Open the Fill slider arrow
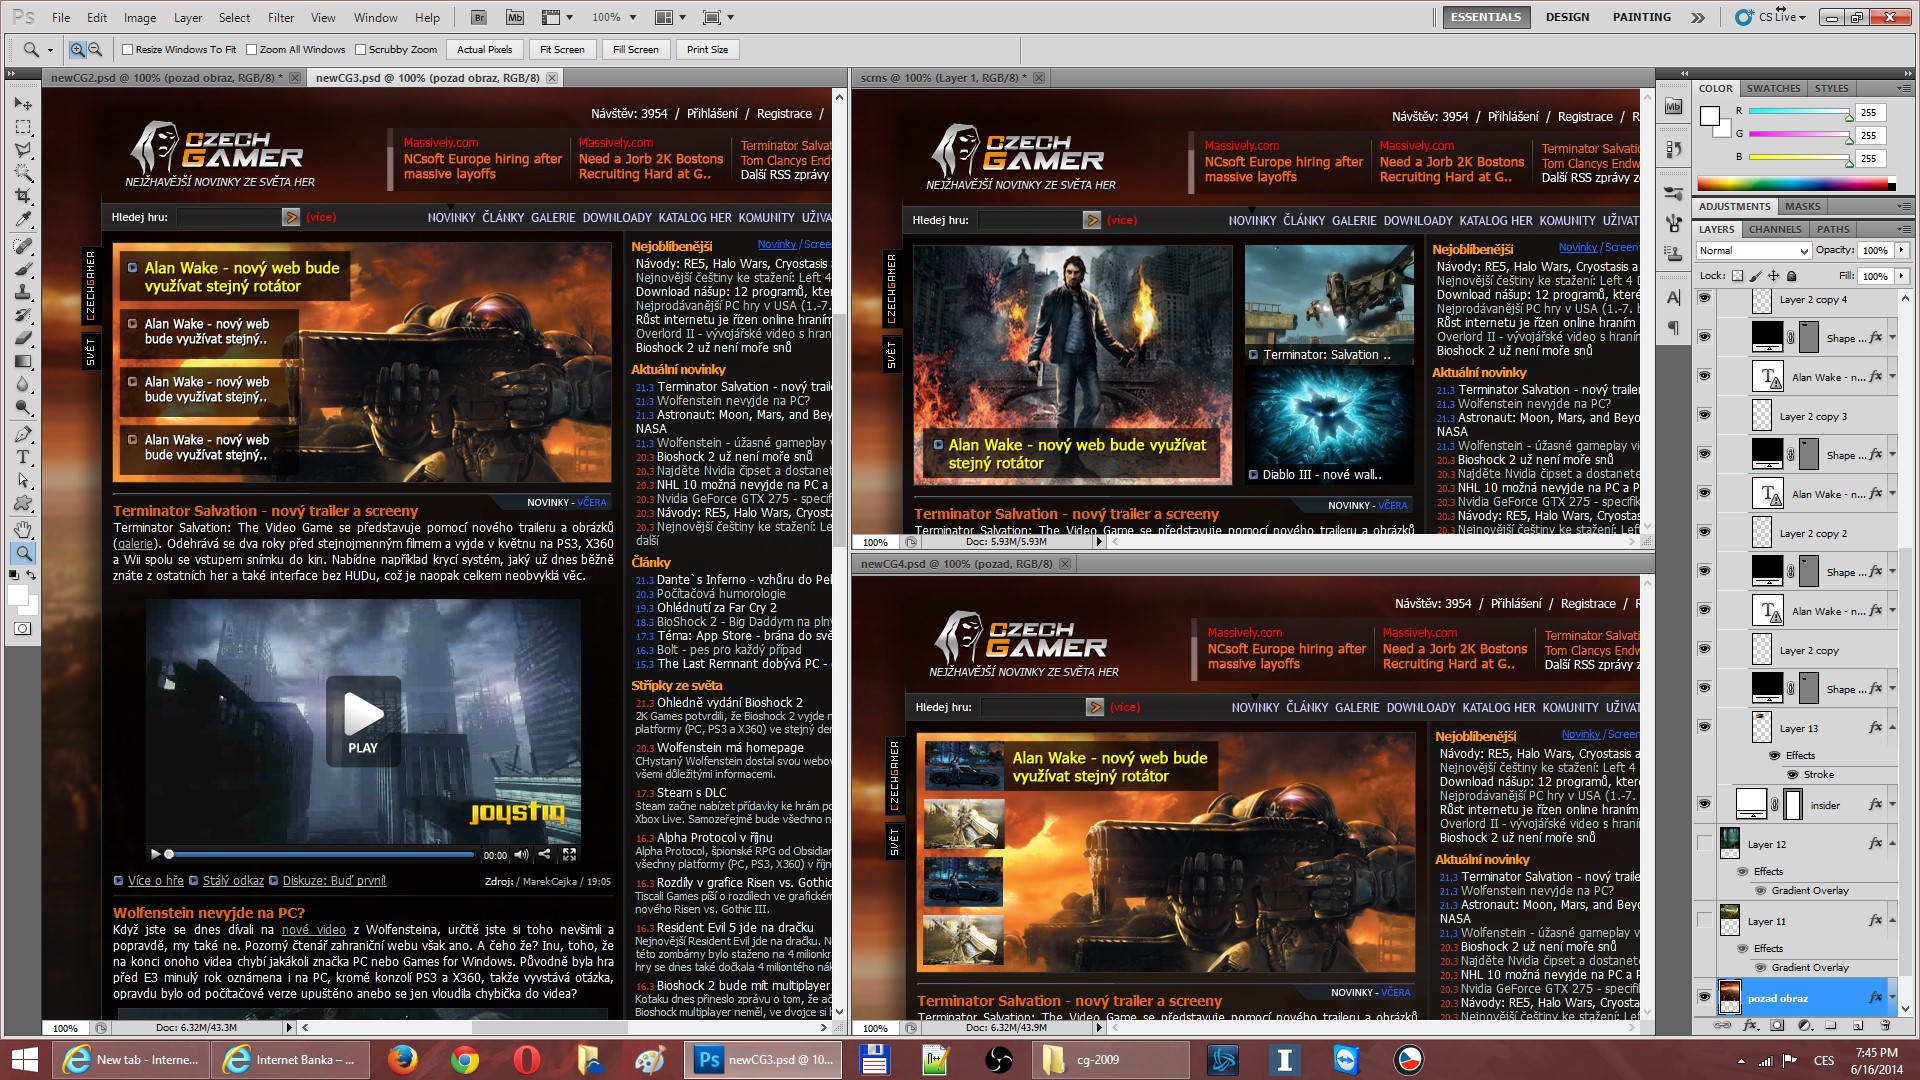The height and width of the screenshot is (1080, 1920). tap(1901, 276)
